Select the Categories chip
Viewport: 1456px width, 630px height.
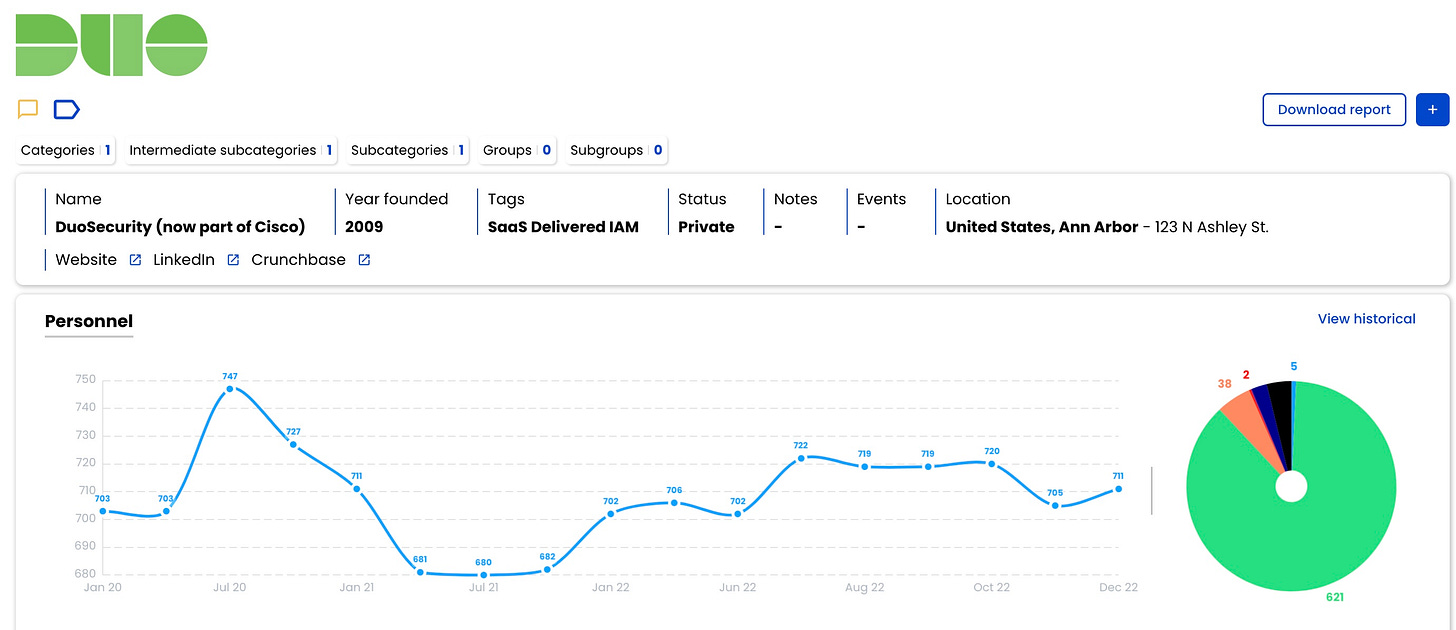tap(66, 150)
